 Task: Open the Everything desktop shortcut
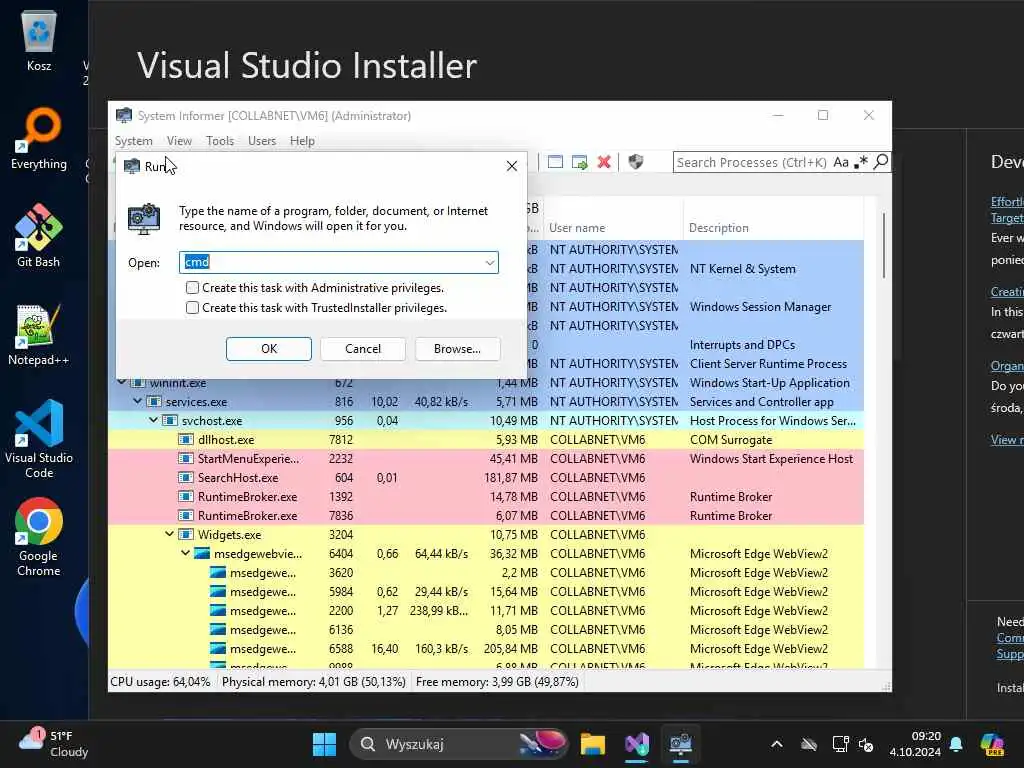click(x=39, y=139)
